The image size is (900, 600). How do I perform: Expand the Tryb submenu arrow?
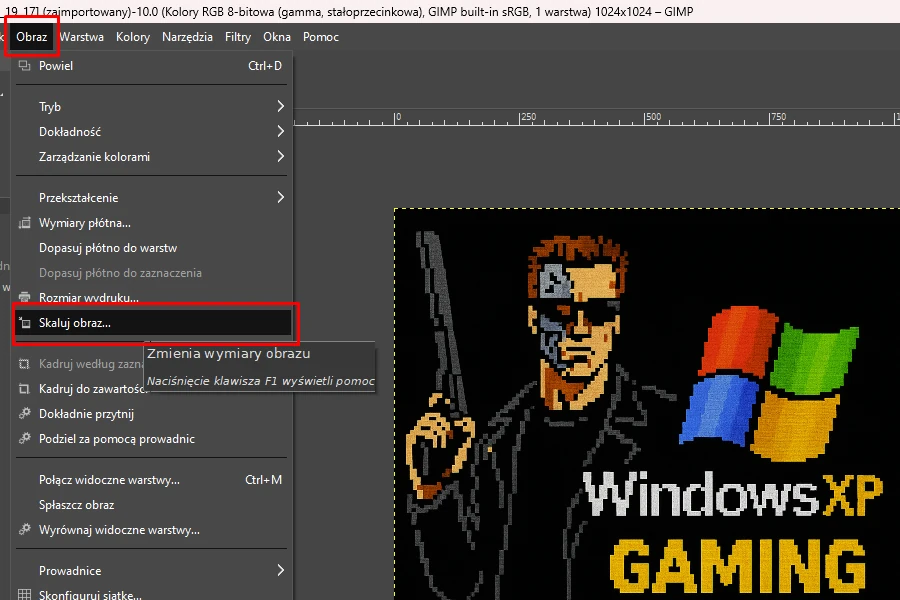coord(280,106)
